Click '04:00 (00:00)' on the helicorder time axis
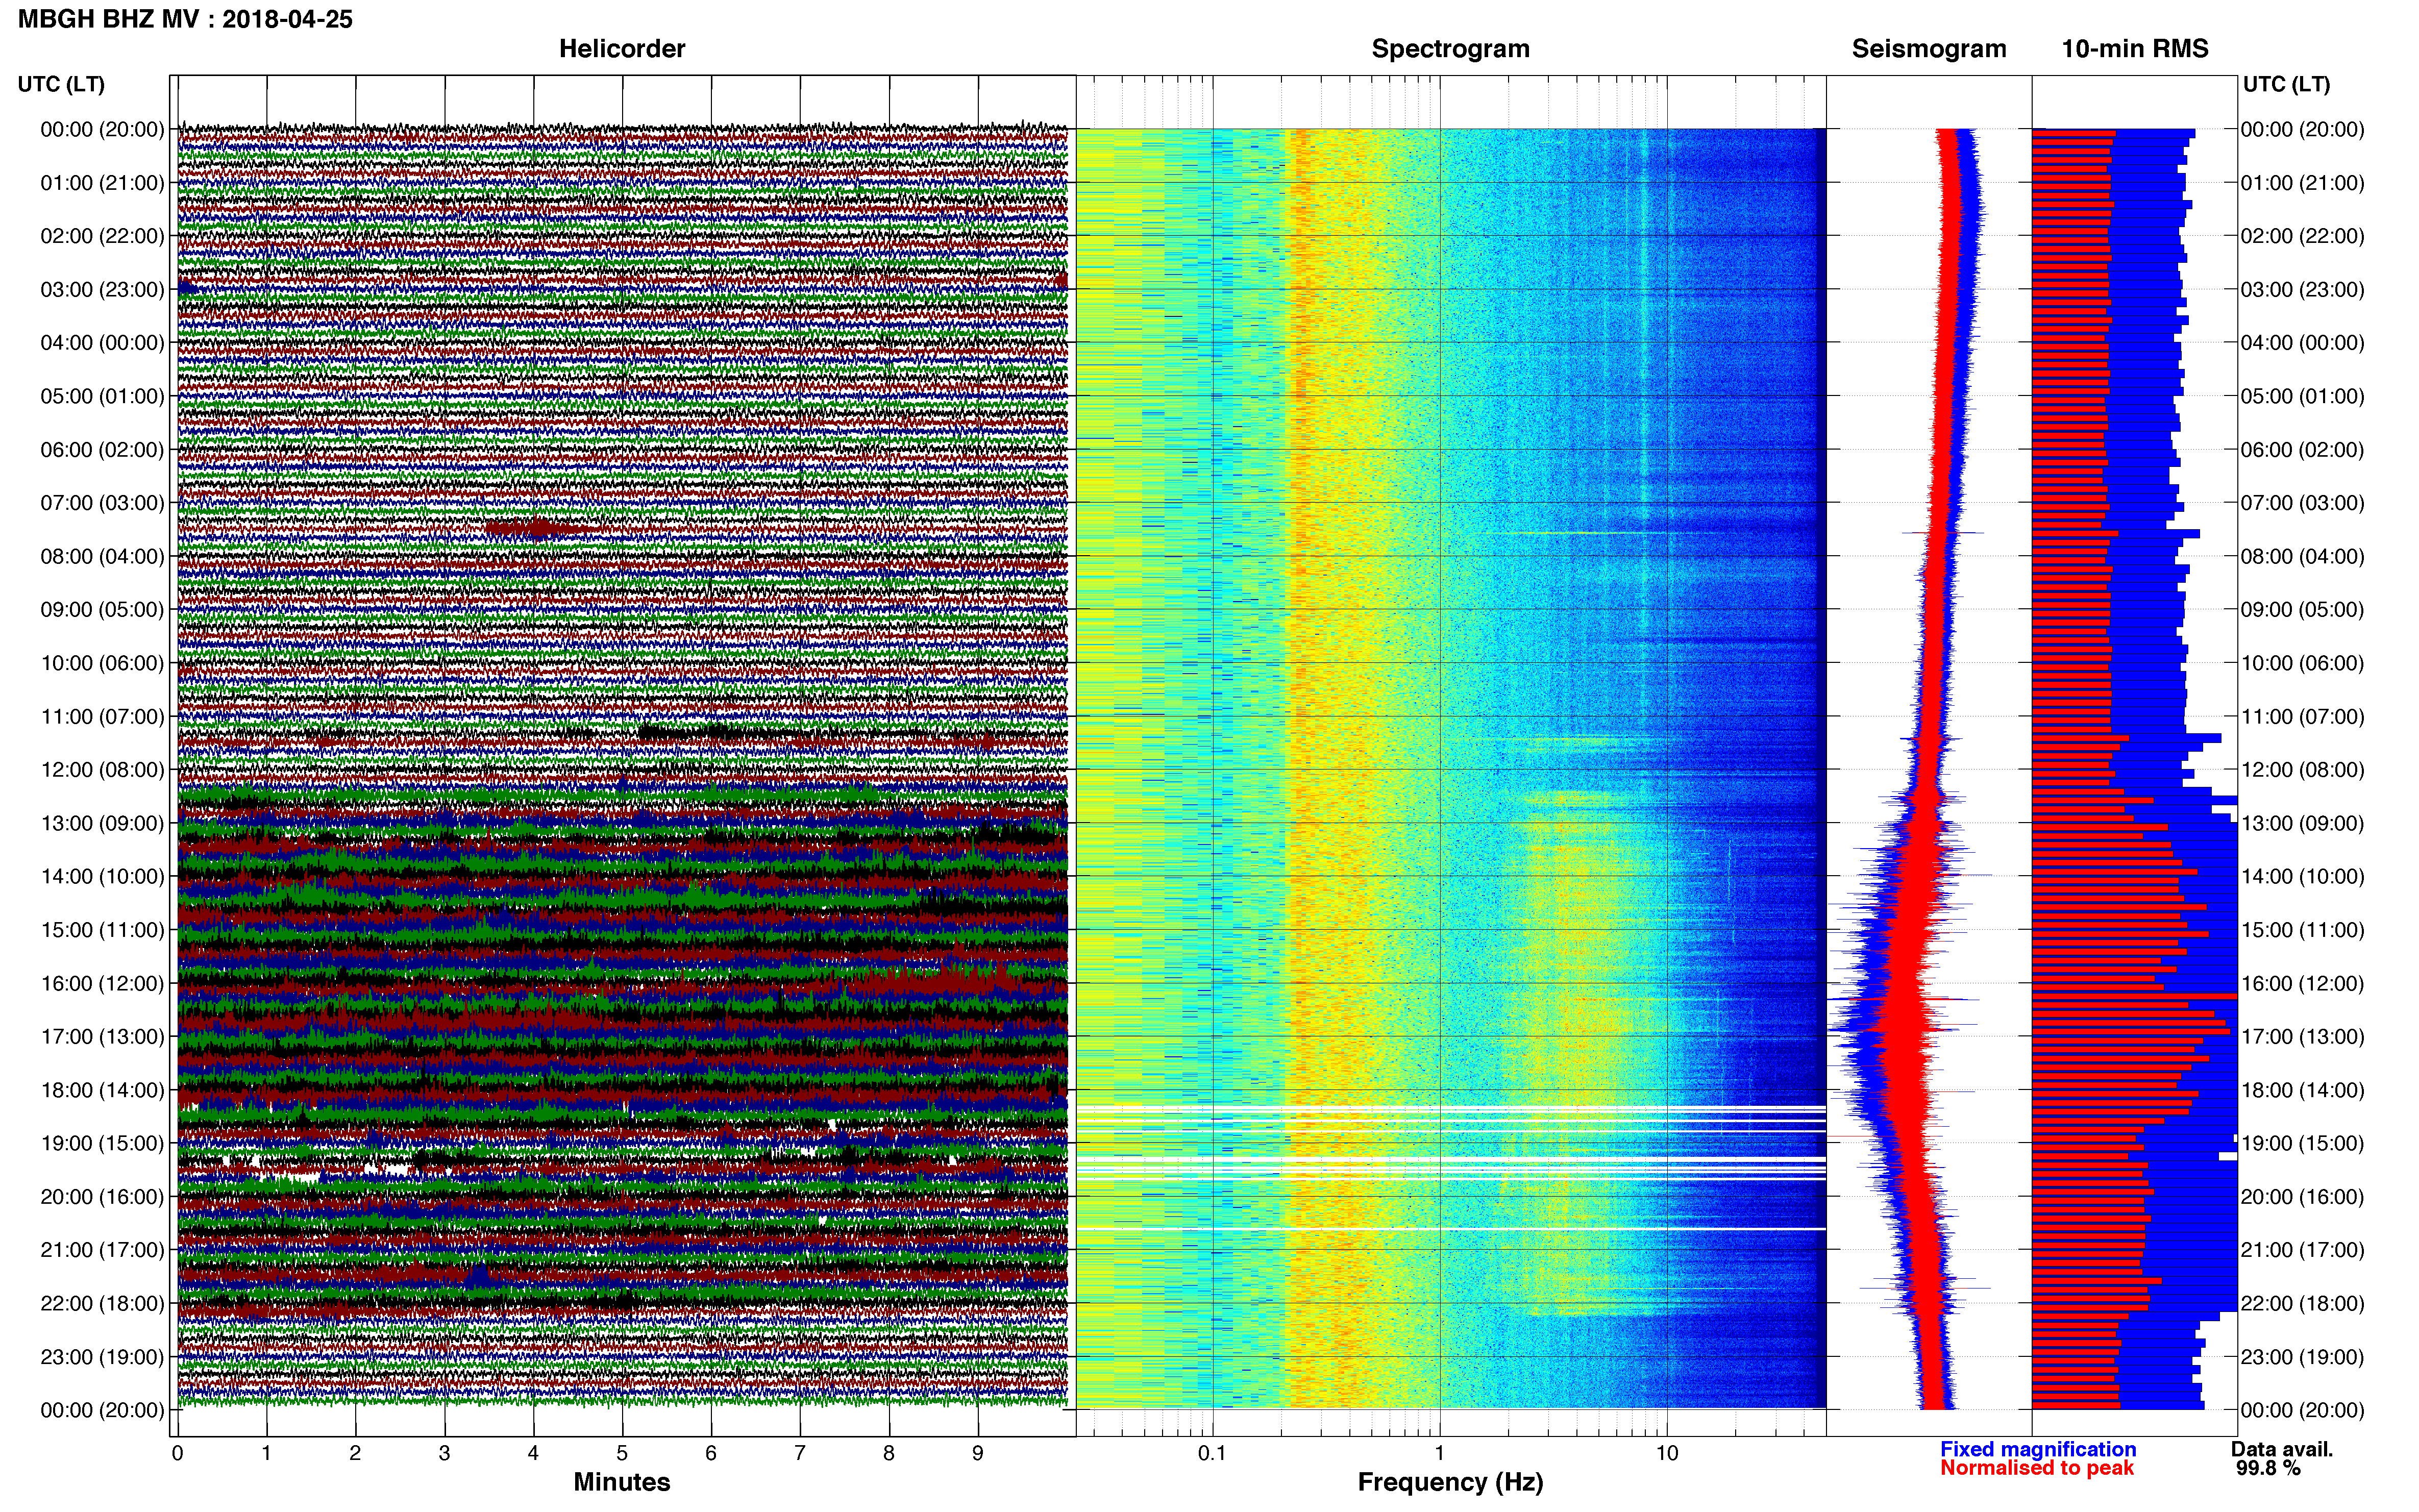This screenshot has height=1512, width=2419. click(x=102, y=343)
